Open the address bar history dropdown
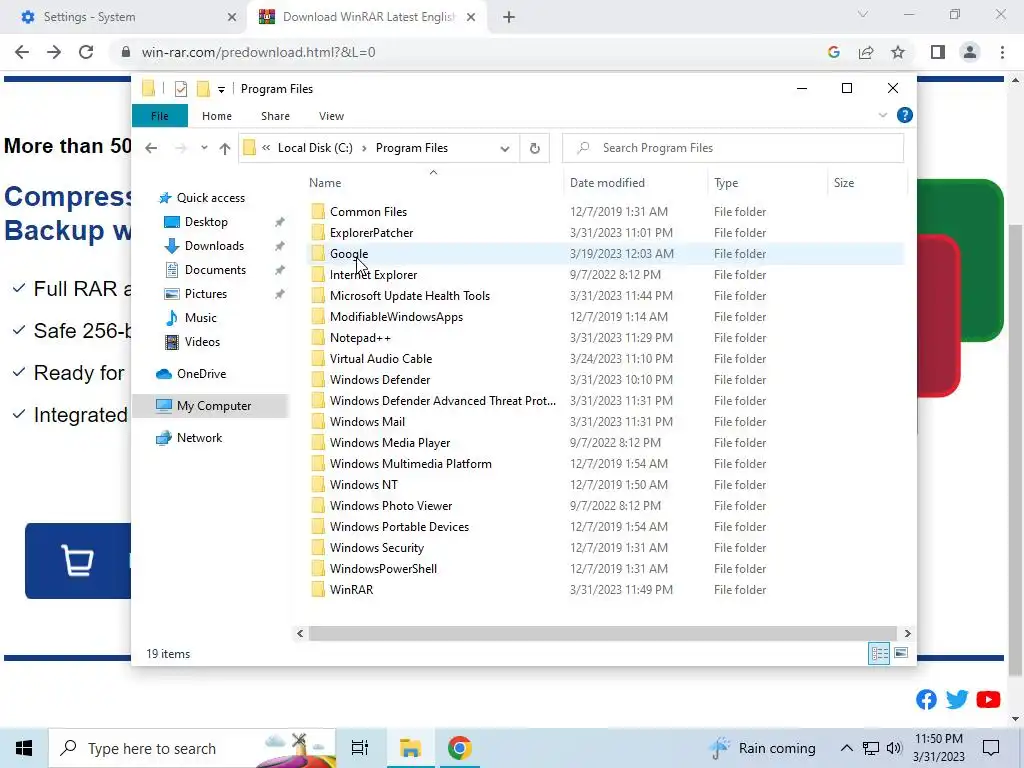This screenshot has width=1024, height=768. point(505,148)
